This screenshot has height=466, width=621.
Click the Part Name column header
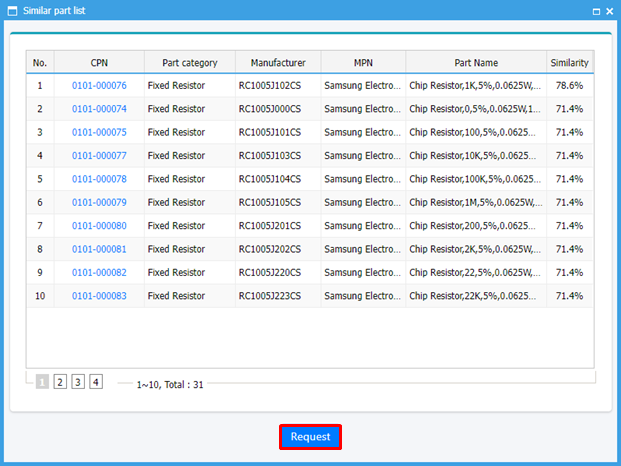click(x=475, y=63)
